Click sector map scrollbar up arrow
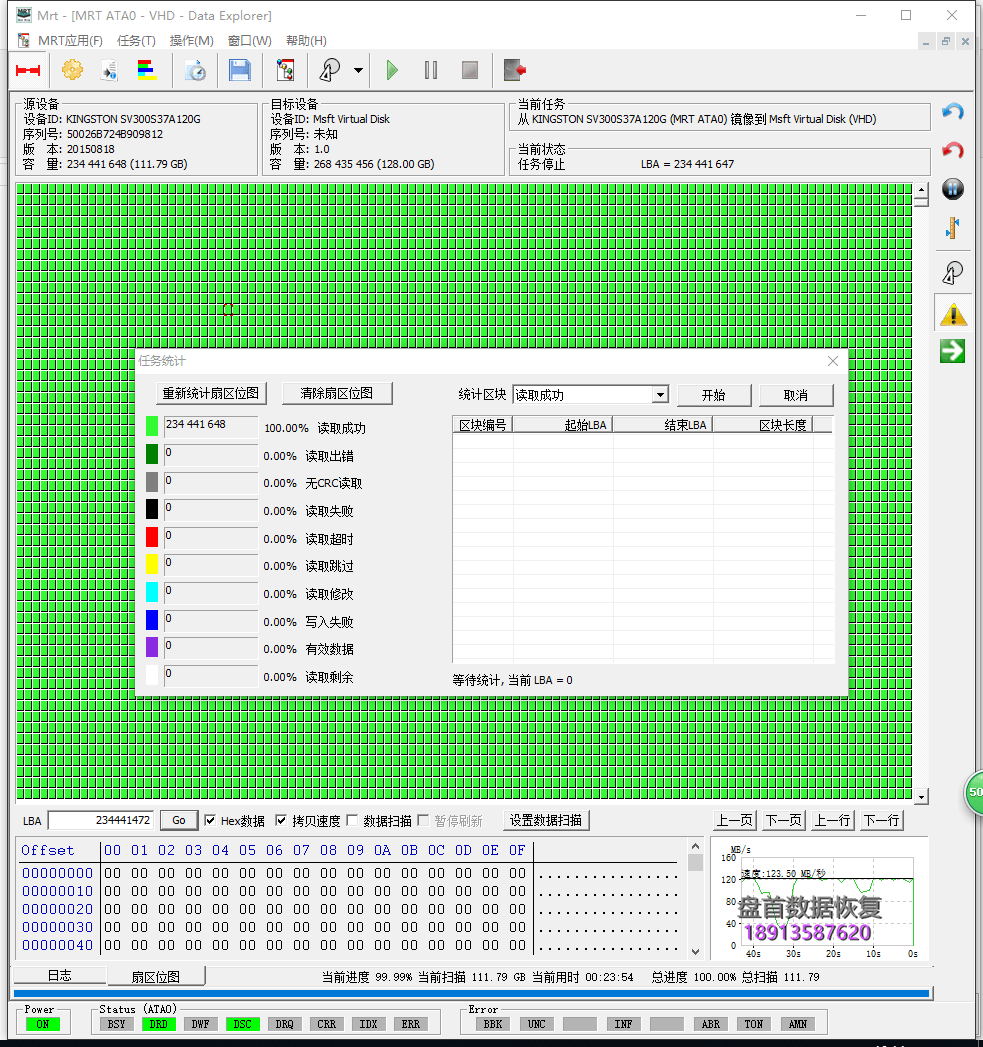 922,190
